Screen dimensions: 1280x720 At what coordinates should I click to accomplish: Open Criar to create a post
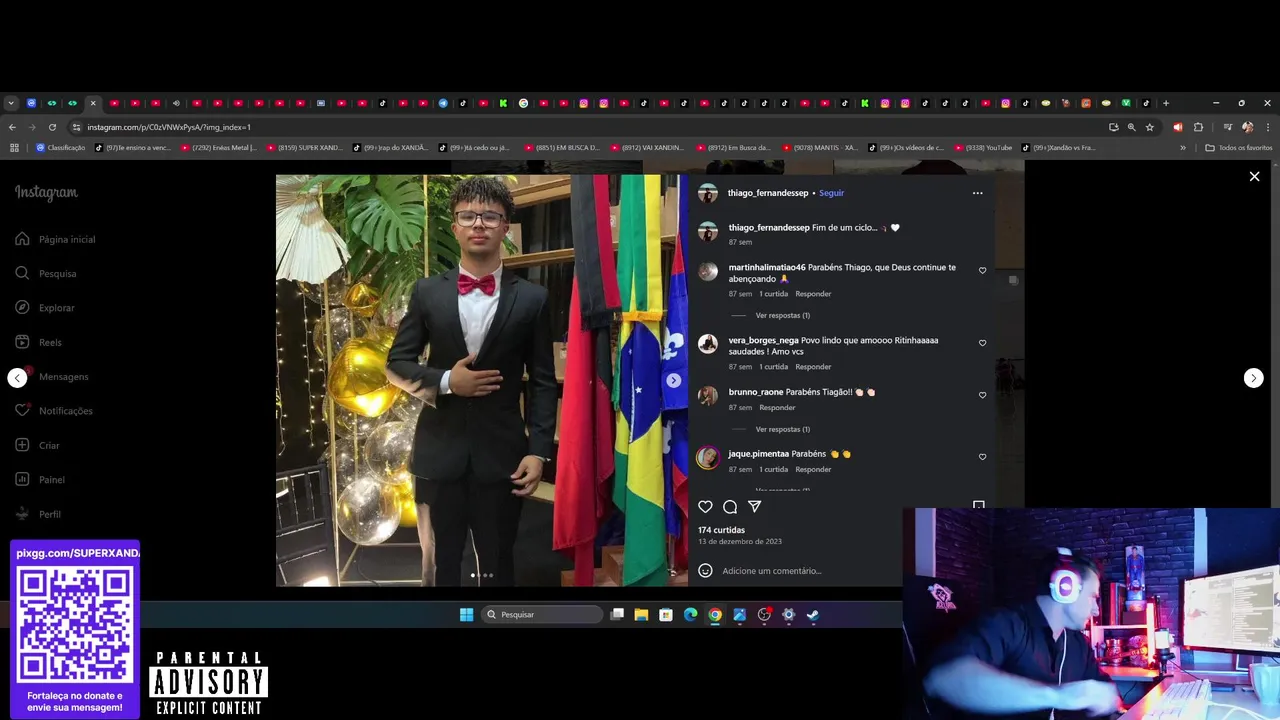pos(37,445)
